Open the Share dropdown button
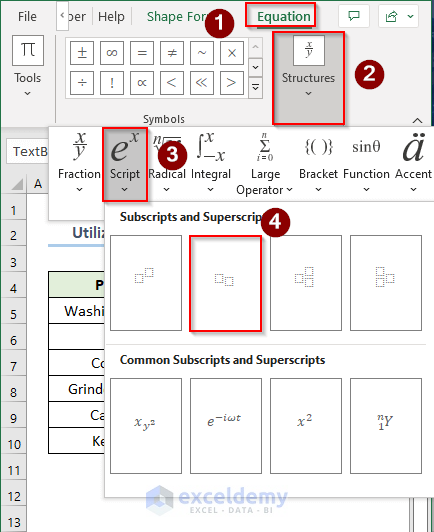This screenshot has width=434, height=532. [398, 16]
